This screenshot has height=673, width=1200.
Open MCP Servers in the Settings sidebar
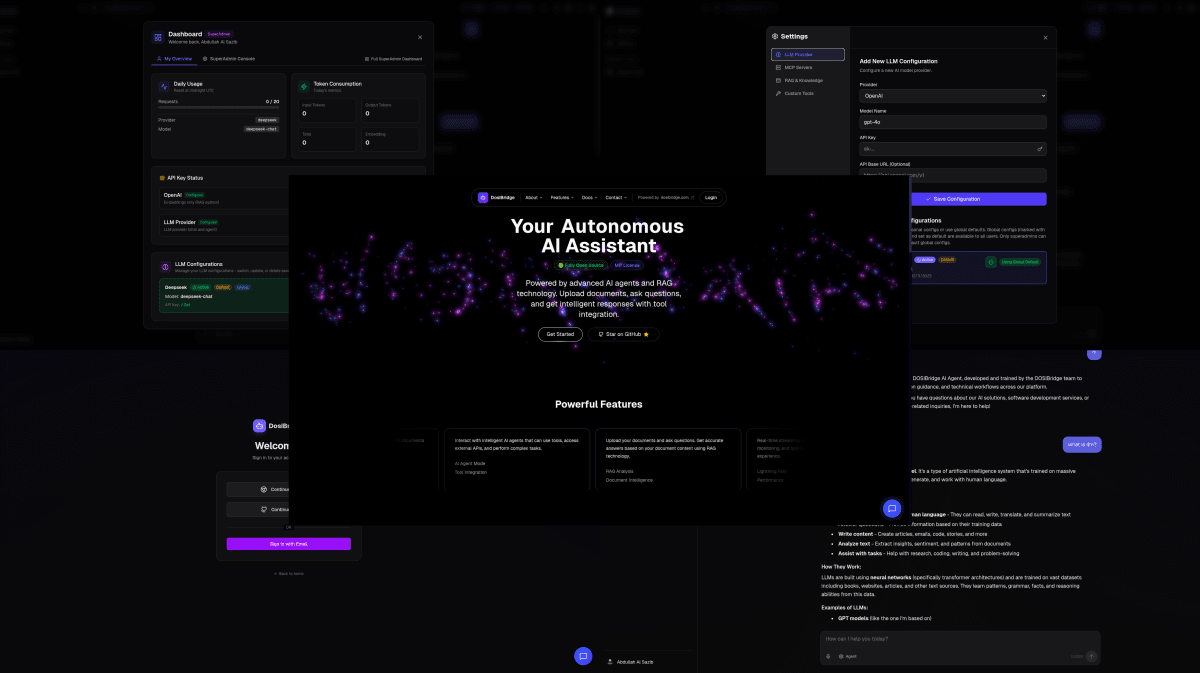tap(807, 67)
